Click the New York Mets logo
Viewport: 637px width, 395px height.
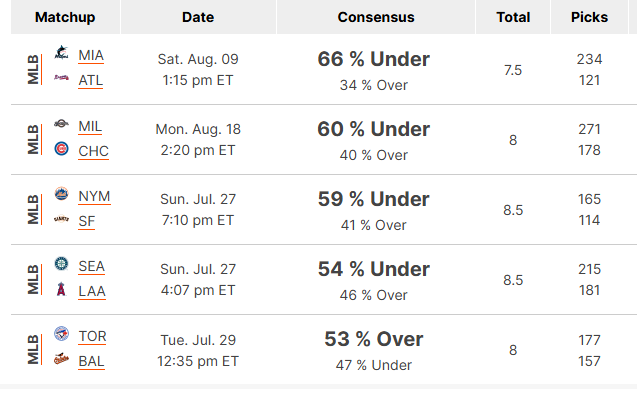(61, 194)
